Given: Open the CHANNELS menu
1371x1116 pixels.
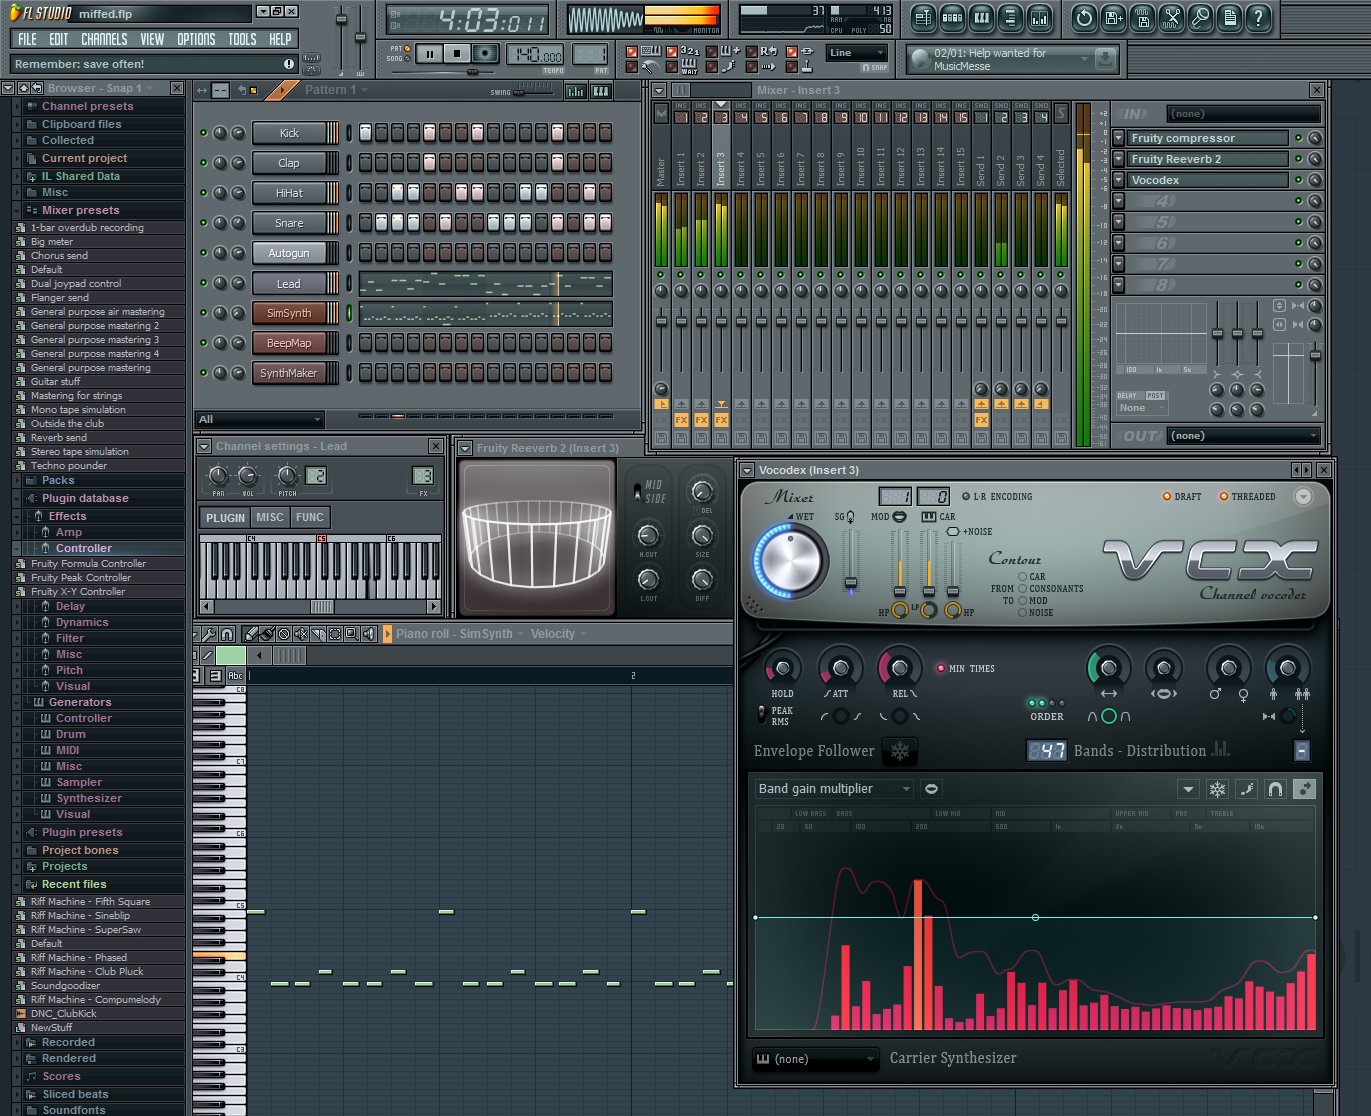Looking at the screenshot, I should click(104, 39).
